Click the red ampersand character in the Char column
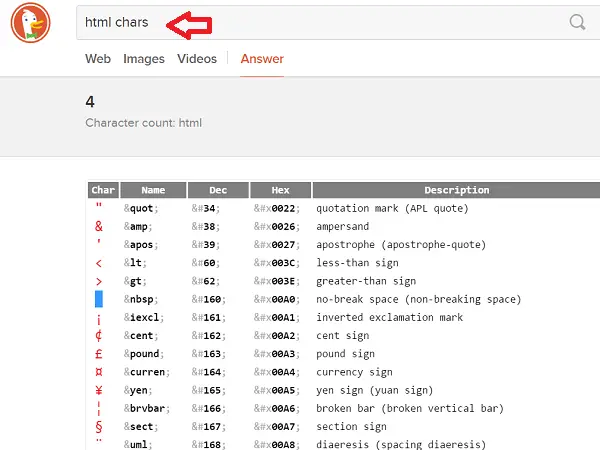 coord(99,226)
